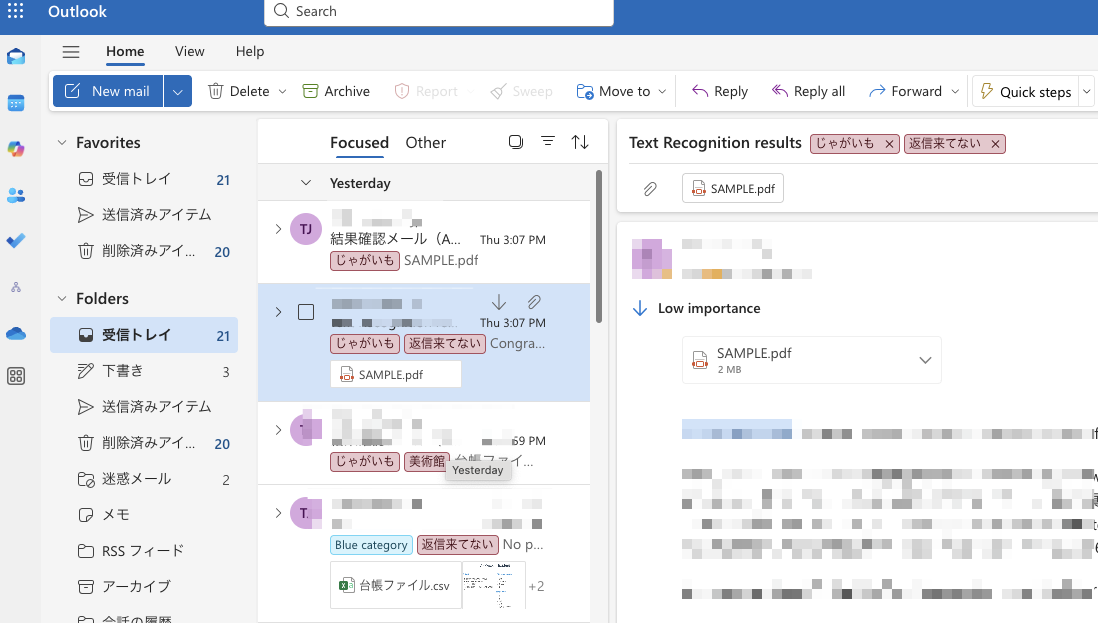Switch to Other inbox tab
Screen dimensions: 1098x623
coord(425,143)
